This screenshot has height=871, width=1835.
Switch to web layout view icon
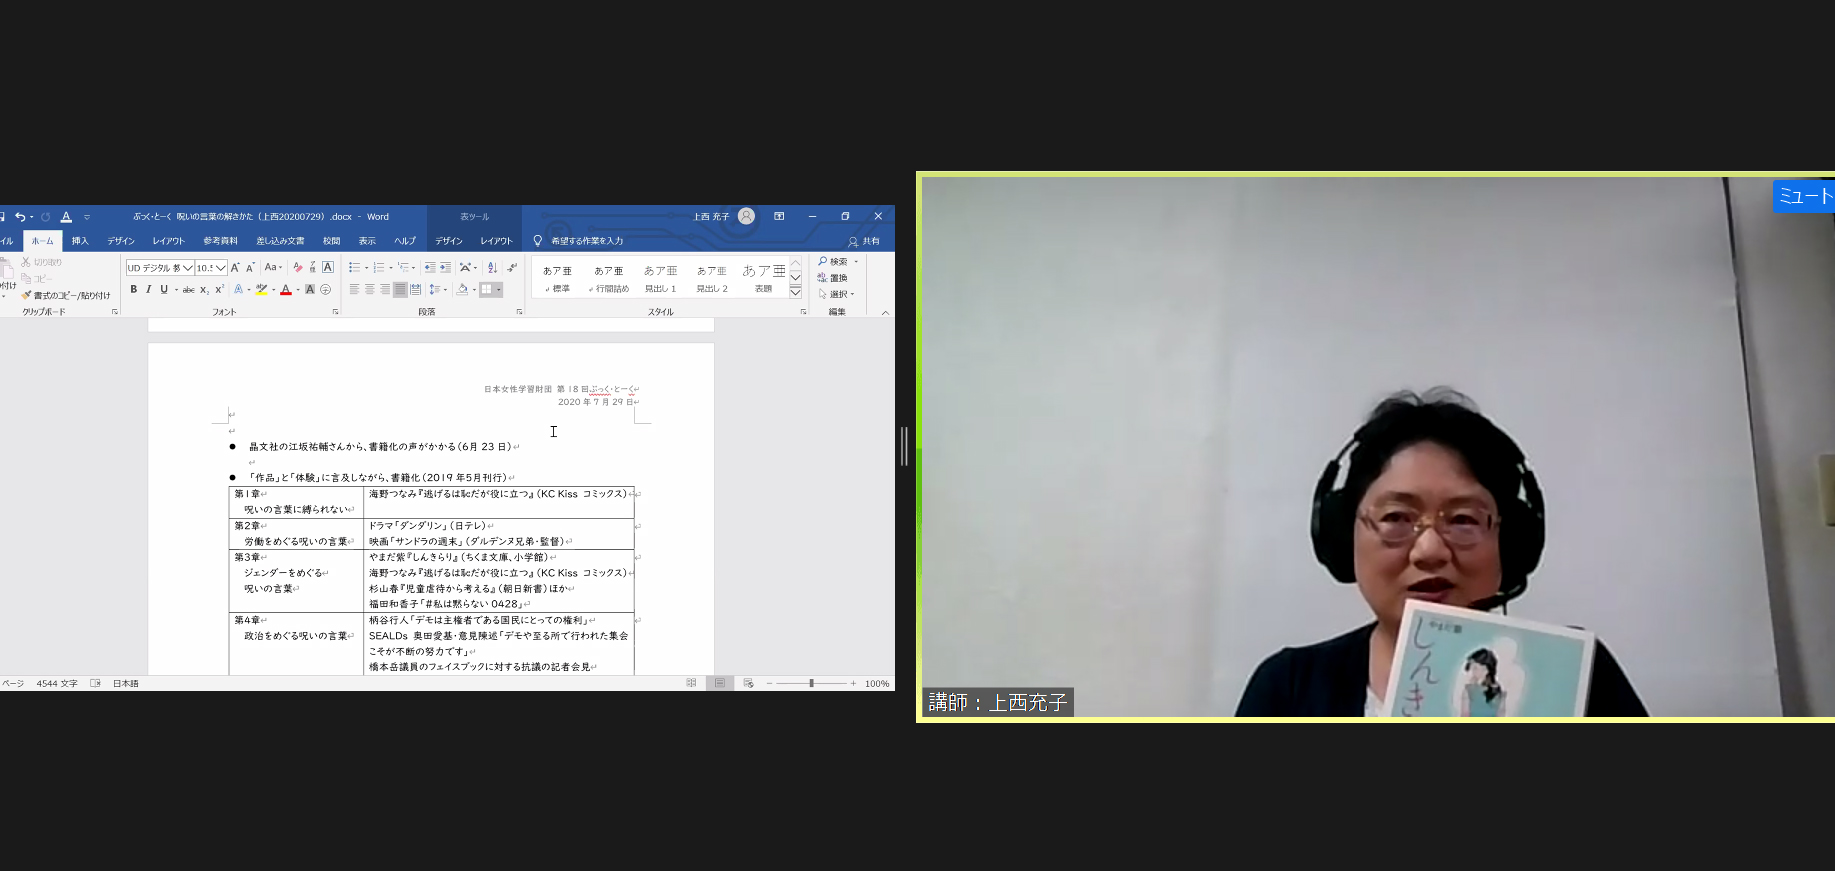748,683
